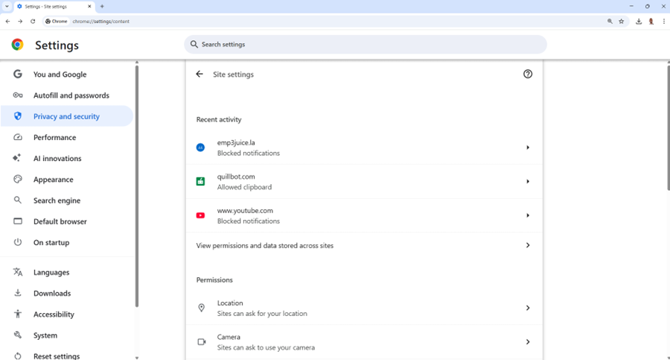
Task: Click the Camera row's camera icon
Action: point(201,342)
